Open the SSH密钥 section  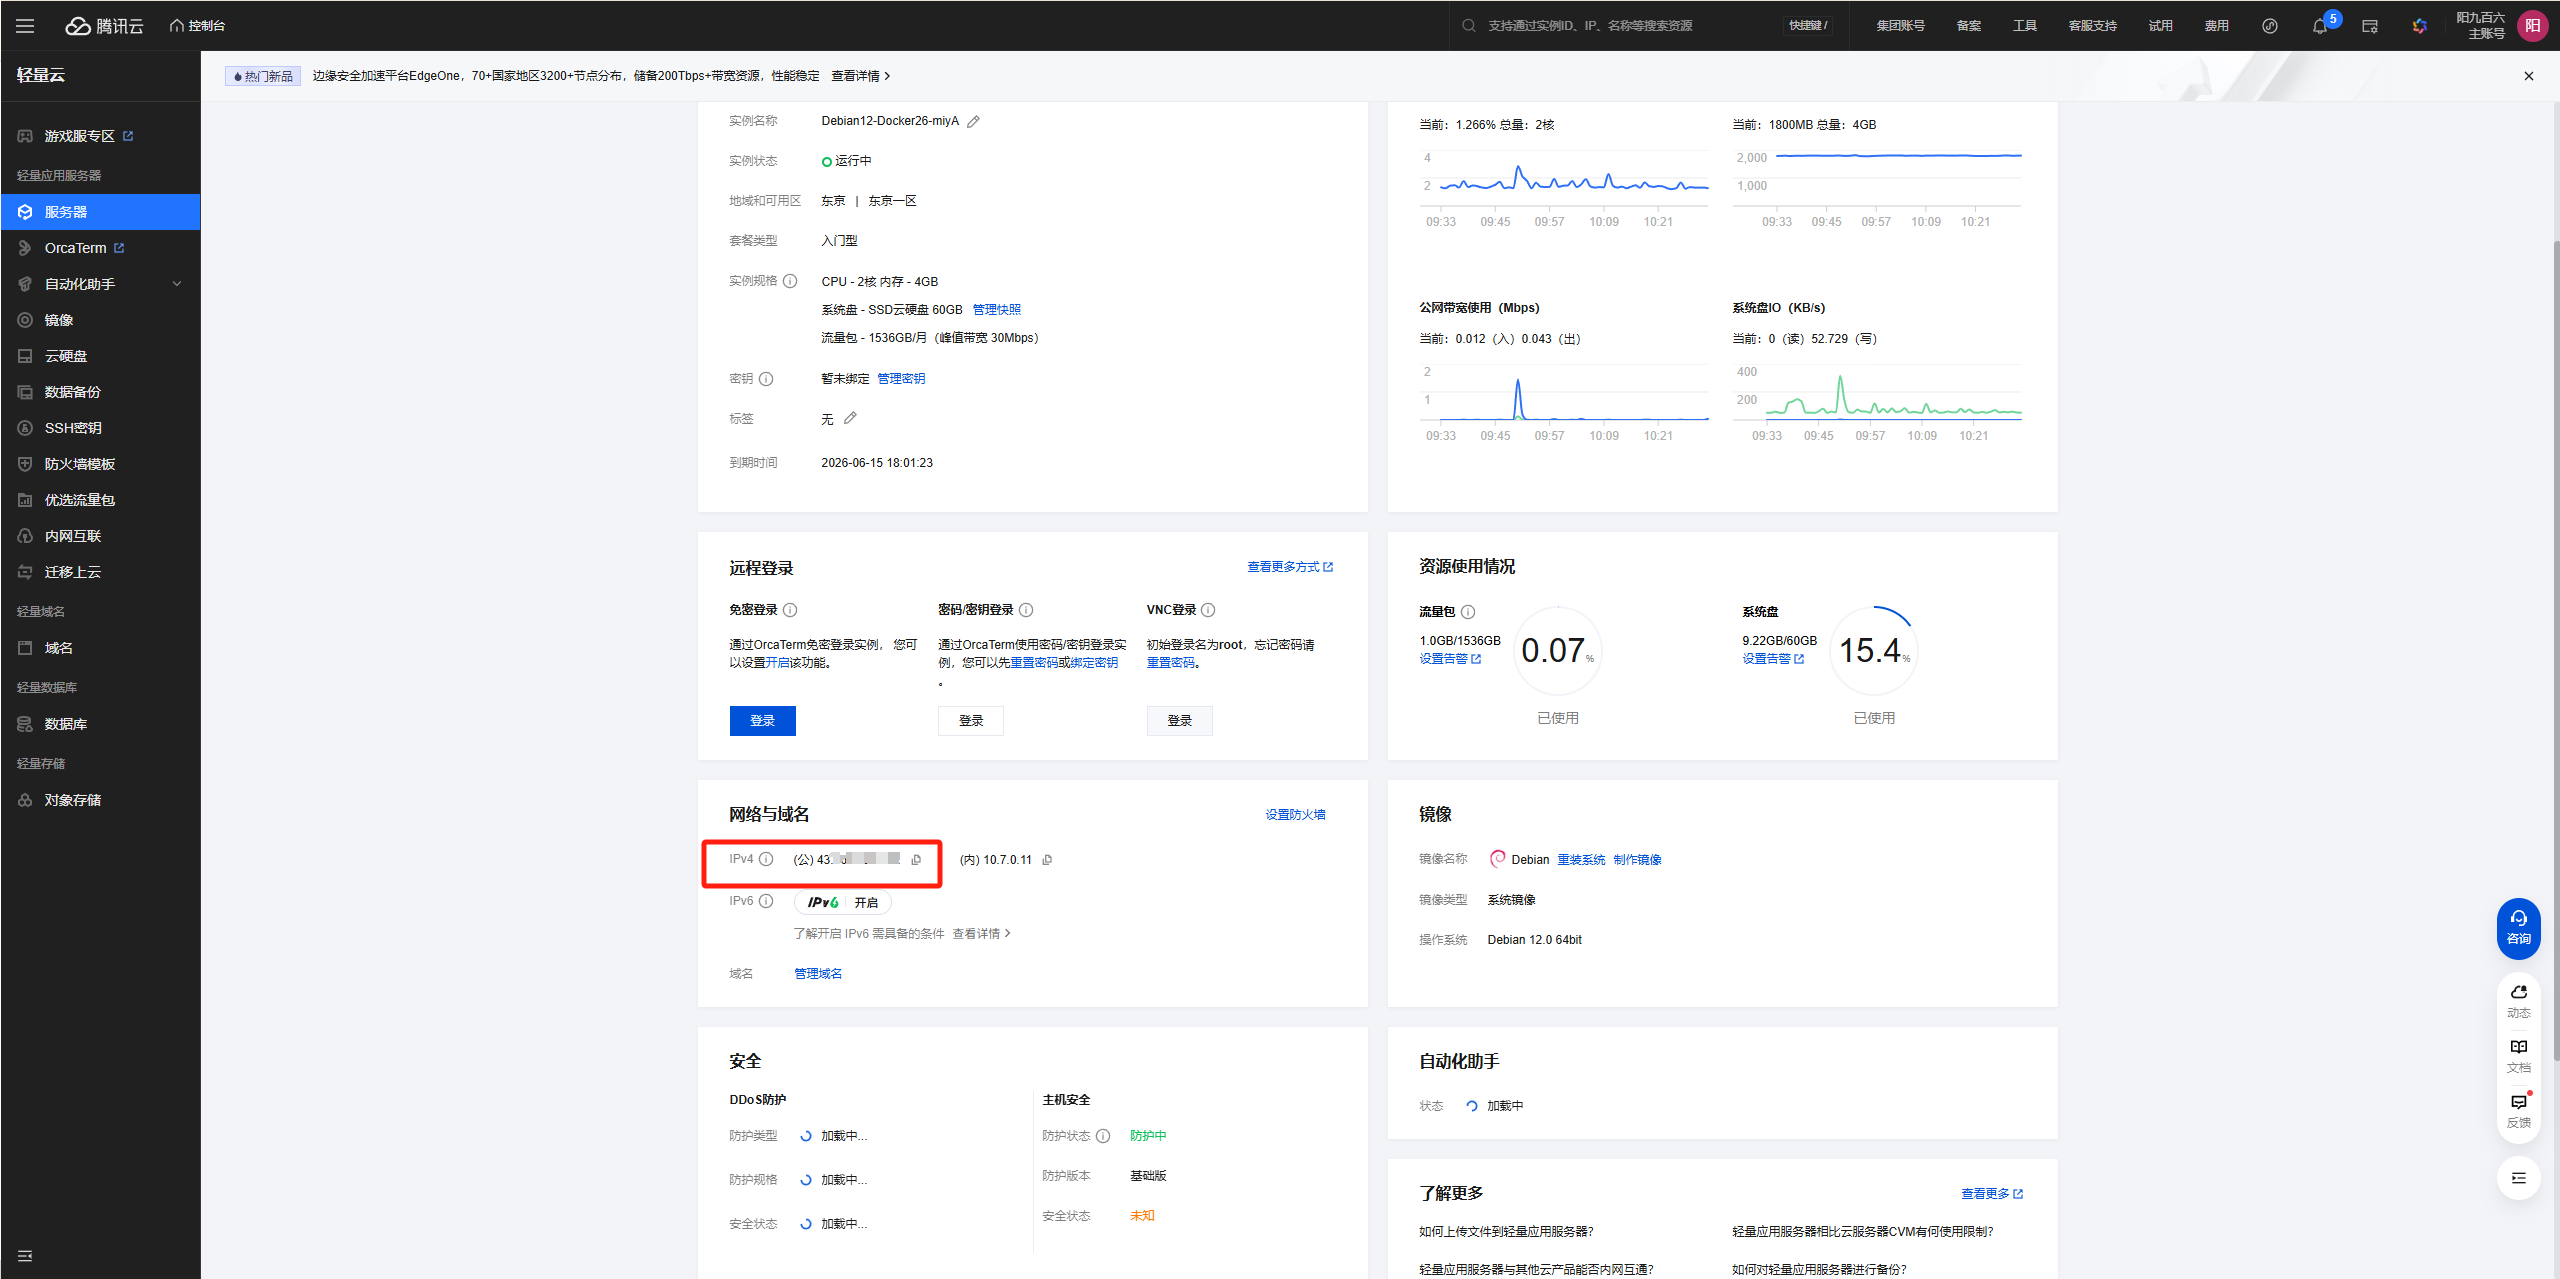coord(71,427)
